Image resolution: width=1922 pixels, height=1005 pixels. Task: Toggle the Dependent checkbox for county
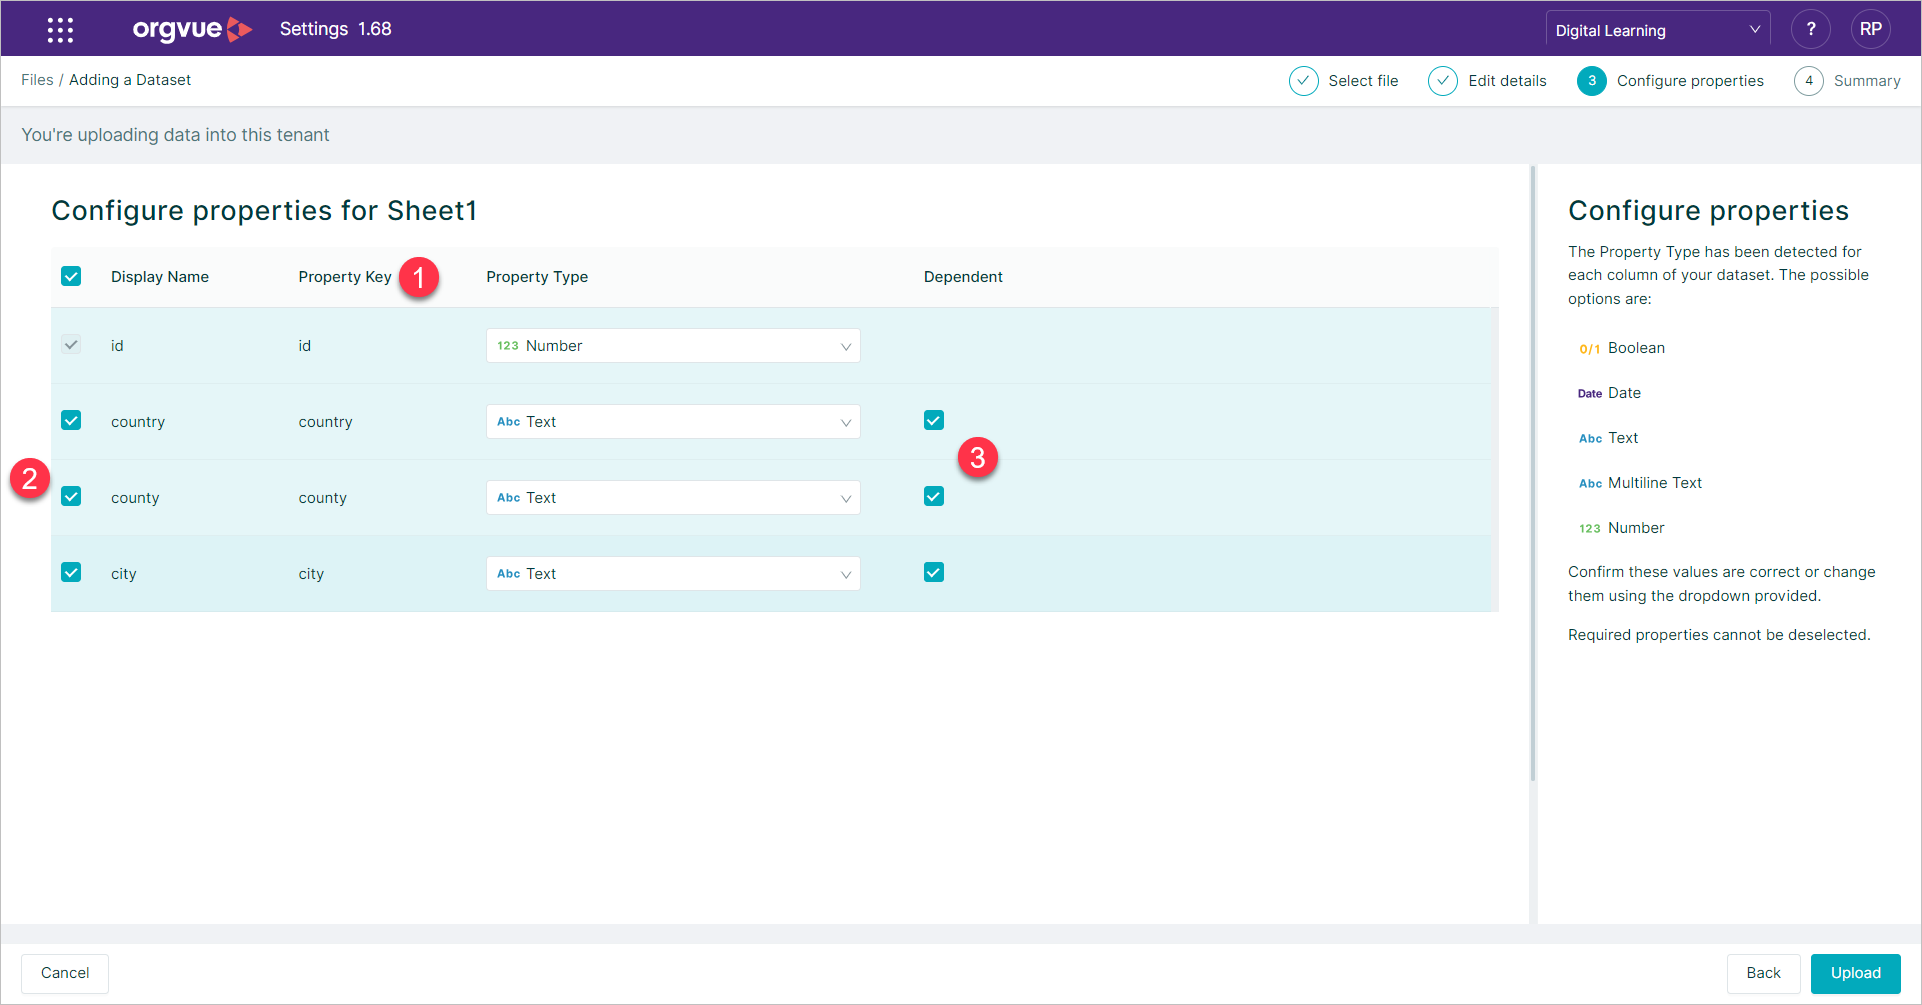934,496
